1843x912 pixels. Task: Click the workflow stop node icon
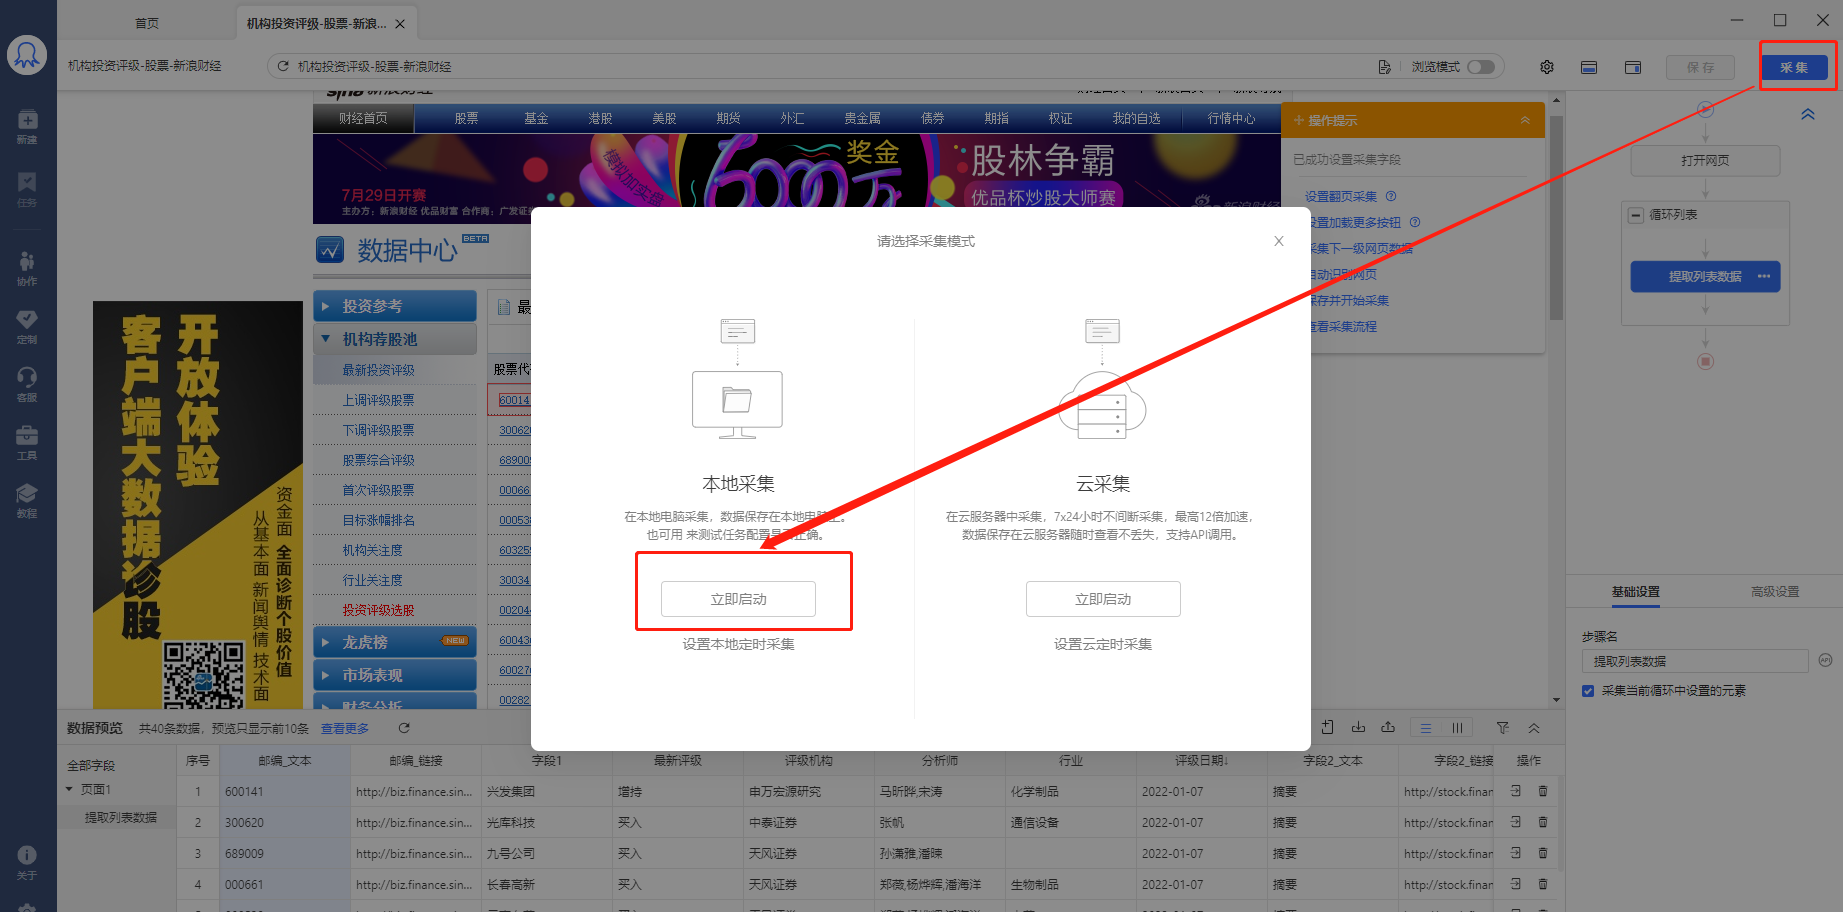[1706, 361]
